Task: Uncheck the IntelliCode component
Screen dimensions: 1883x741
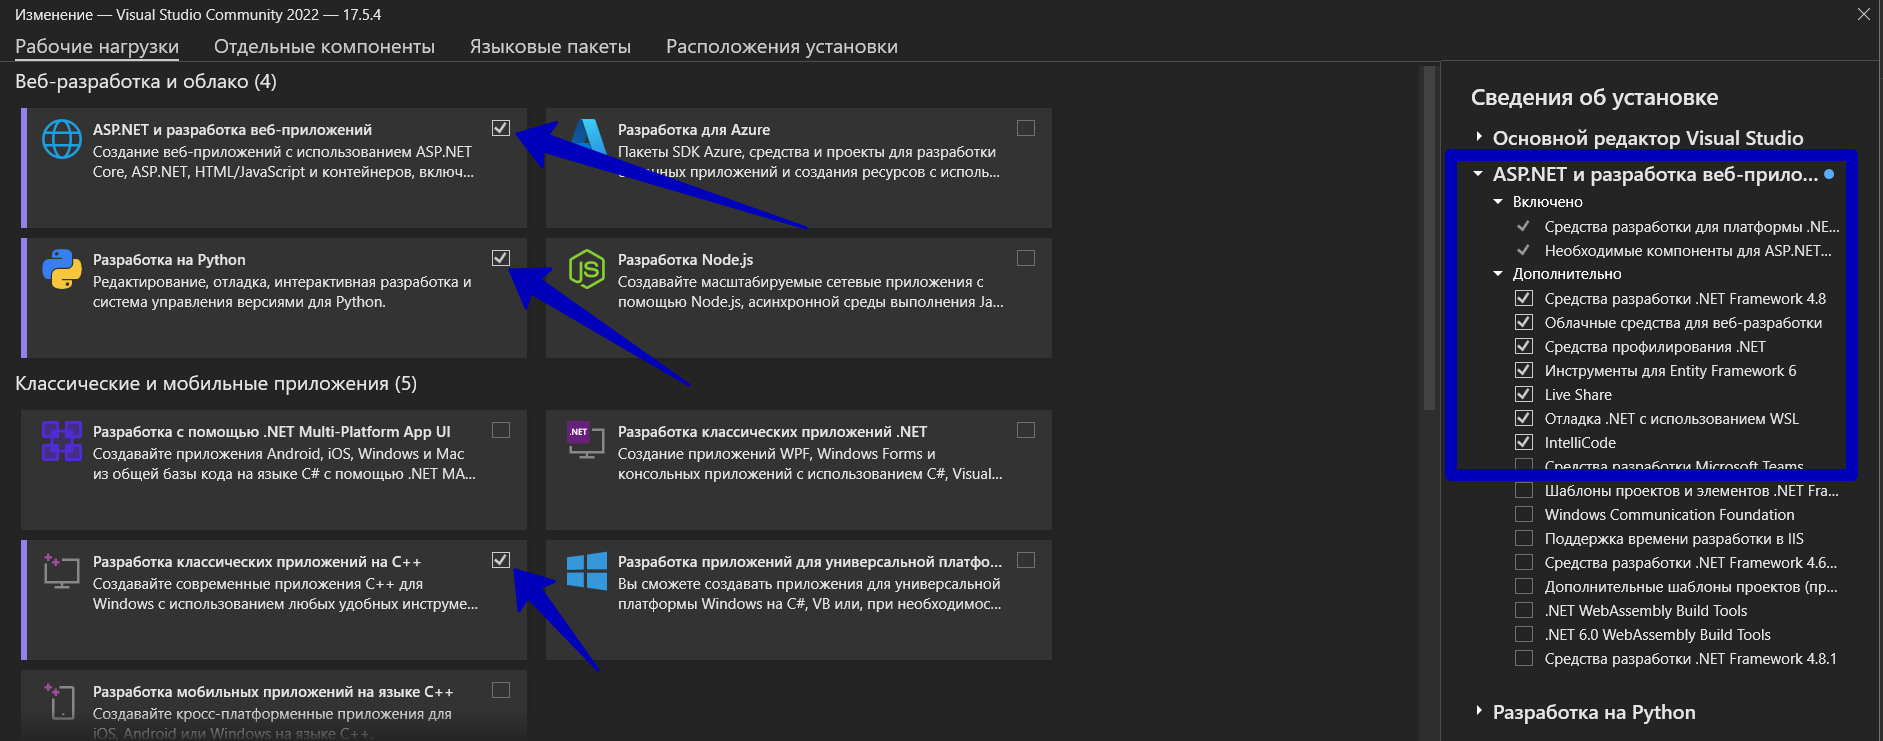Action: [1524, 442]
